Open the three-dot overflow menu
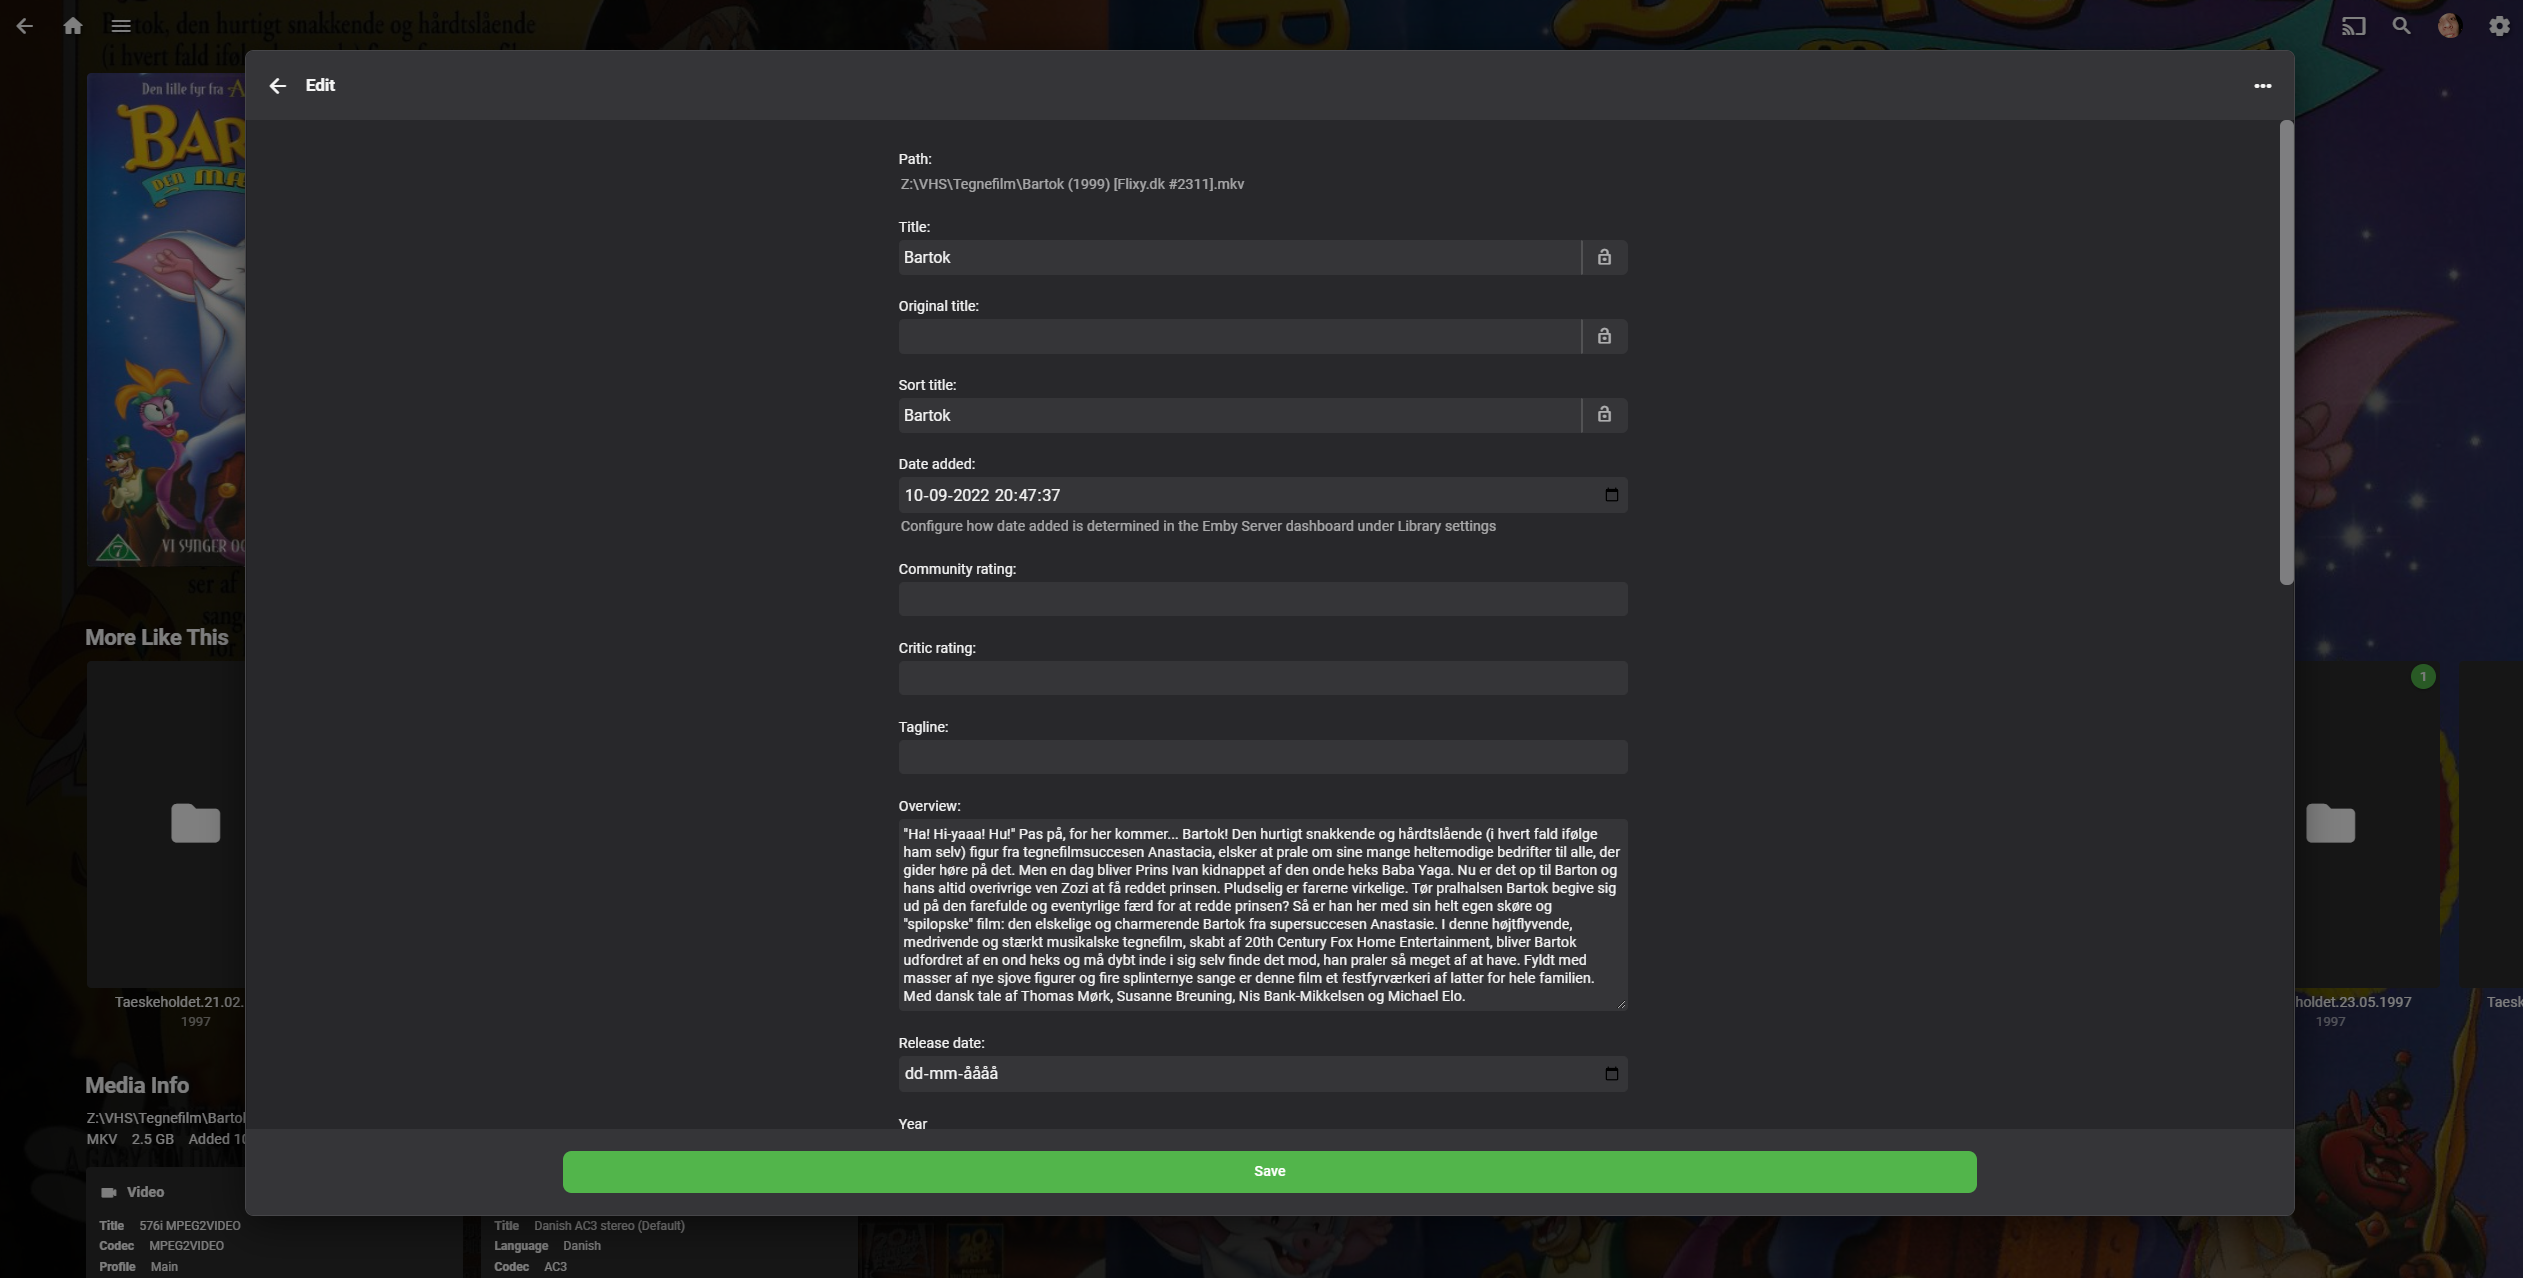This screenshot has height=1278, width=2523. click(x=2262, y=85)
